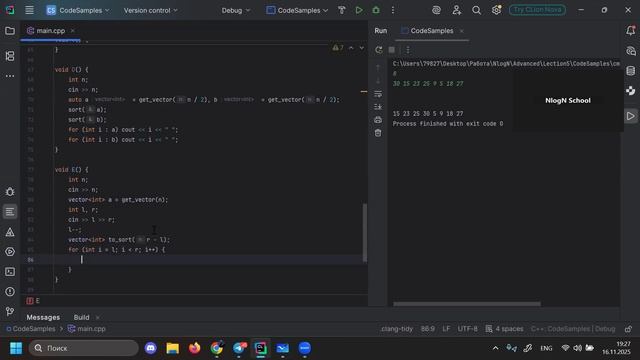640x360 pixels.
Task: Go to next highlighted problem arrow
Action: pyautogui.click(x=362, y=48)
